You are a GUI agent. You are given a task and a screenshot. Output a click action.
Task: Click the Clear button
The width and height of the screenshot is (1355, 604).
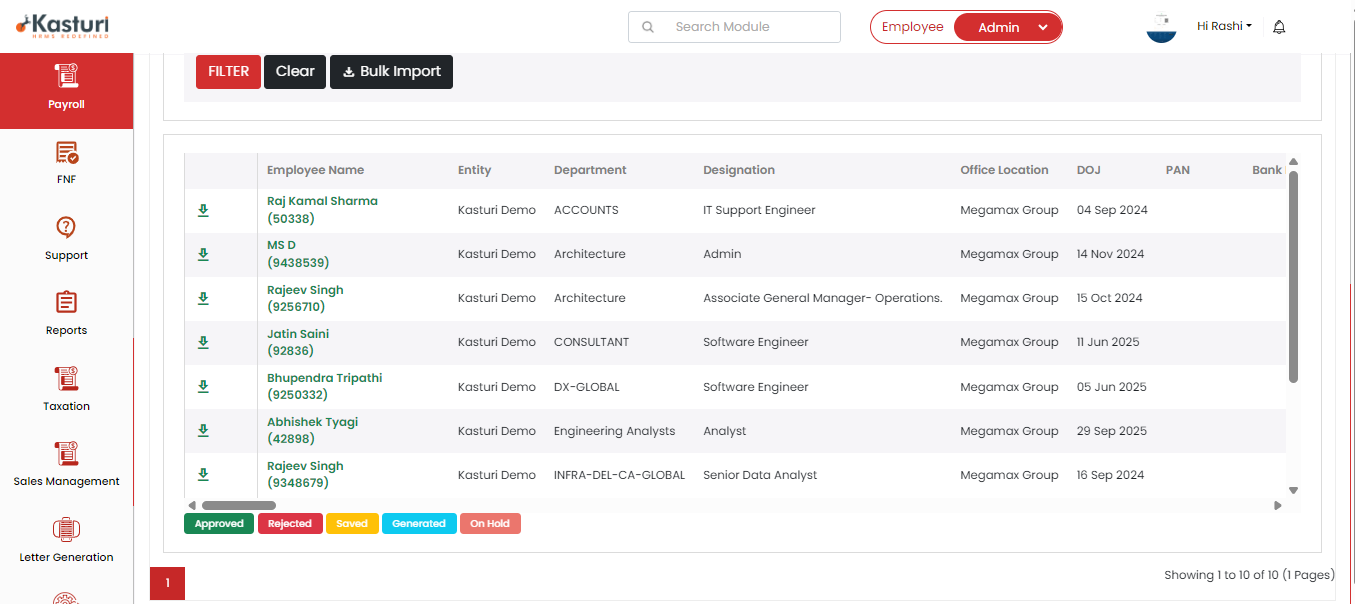tap(295, 72)
